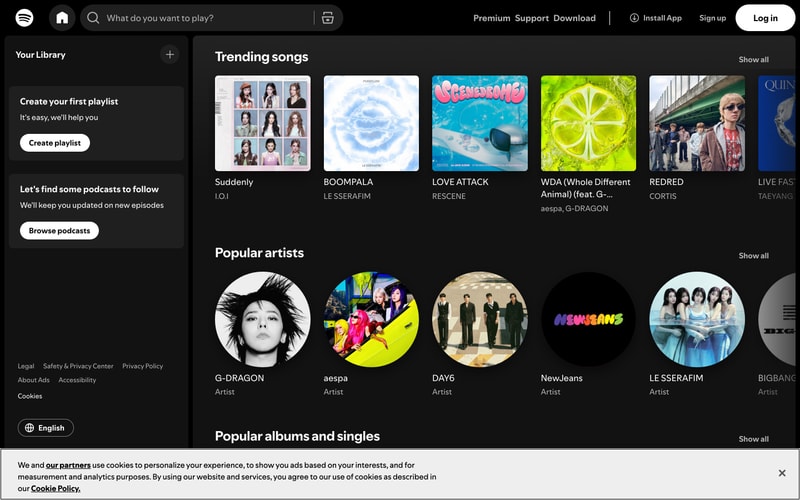Open the Download page
The width and height of the screenshot is (800, 500).
pos(574,18)
